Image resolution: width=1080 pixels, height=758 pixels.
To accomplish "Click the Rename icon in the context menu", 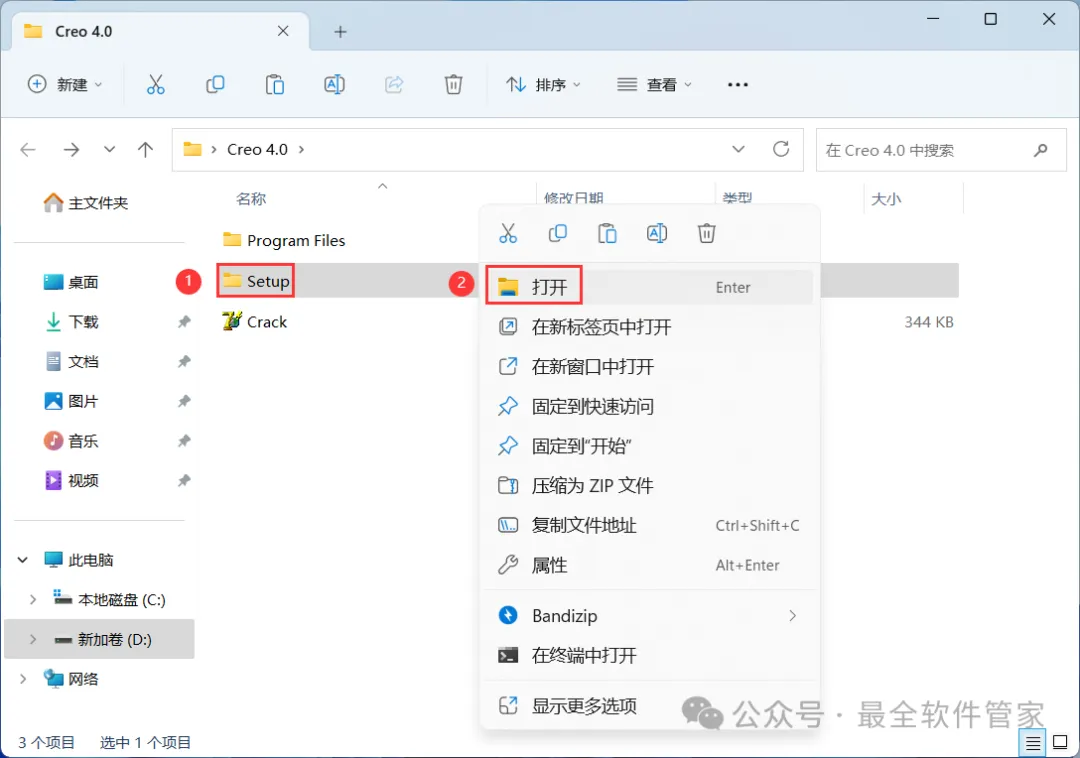I will [656, 233].
